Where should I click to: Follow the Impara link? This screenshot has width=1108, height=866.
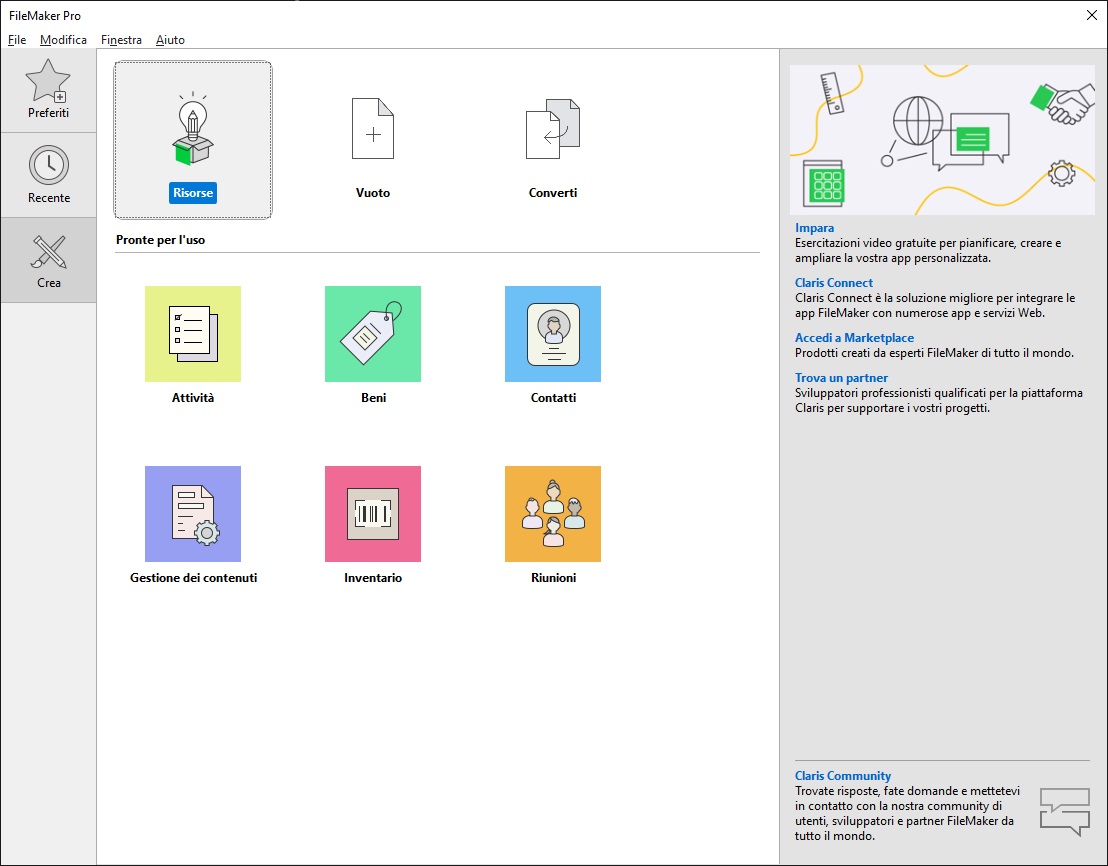point(814,227)
